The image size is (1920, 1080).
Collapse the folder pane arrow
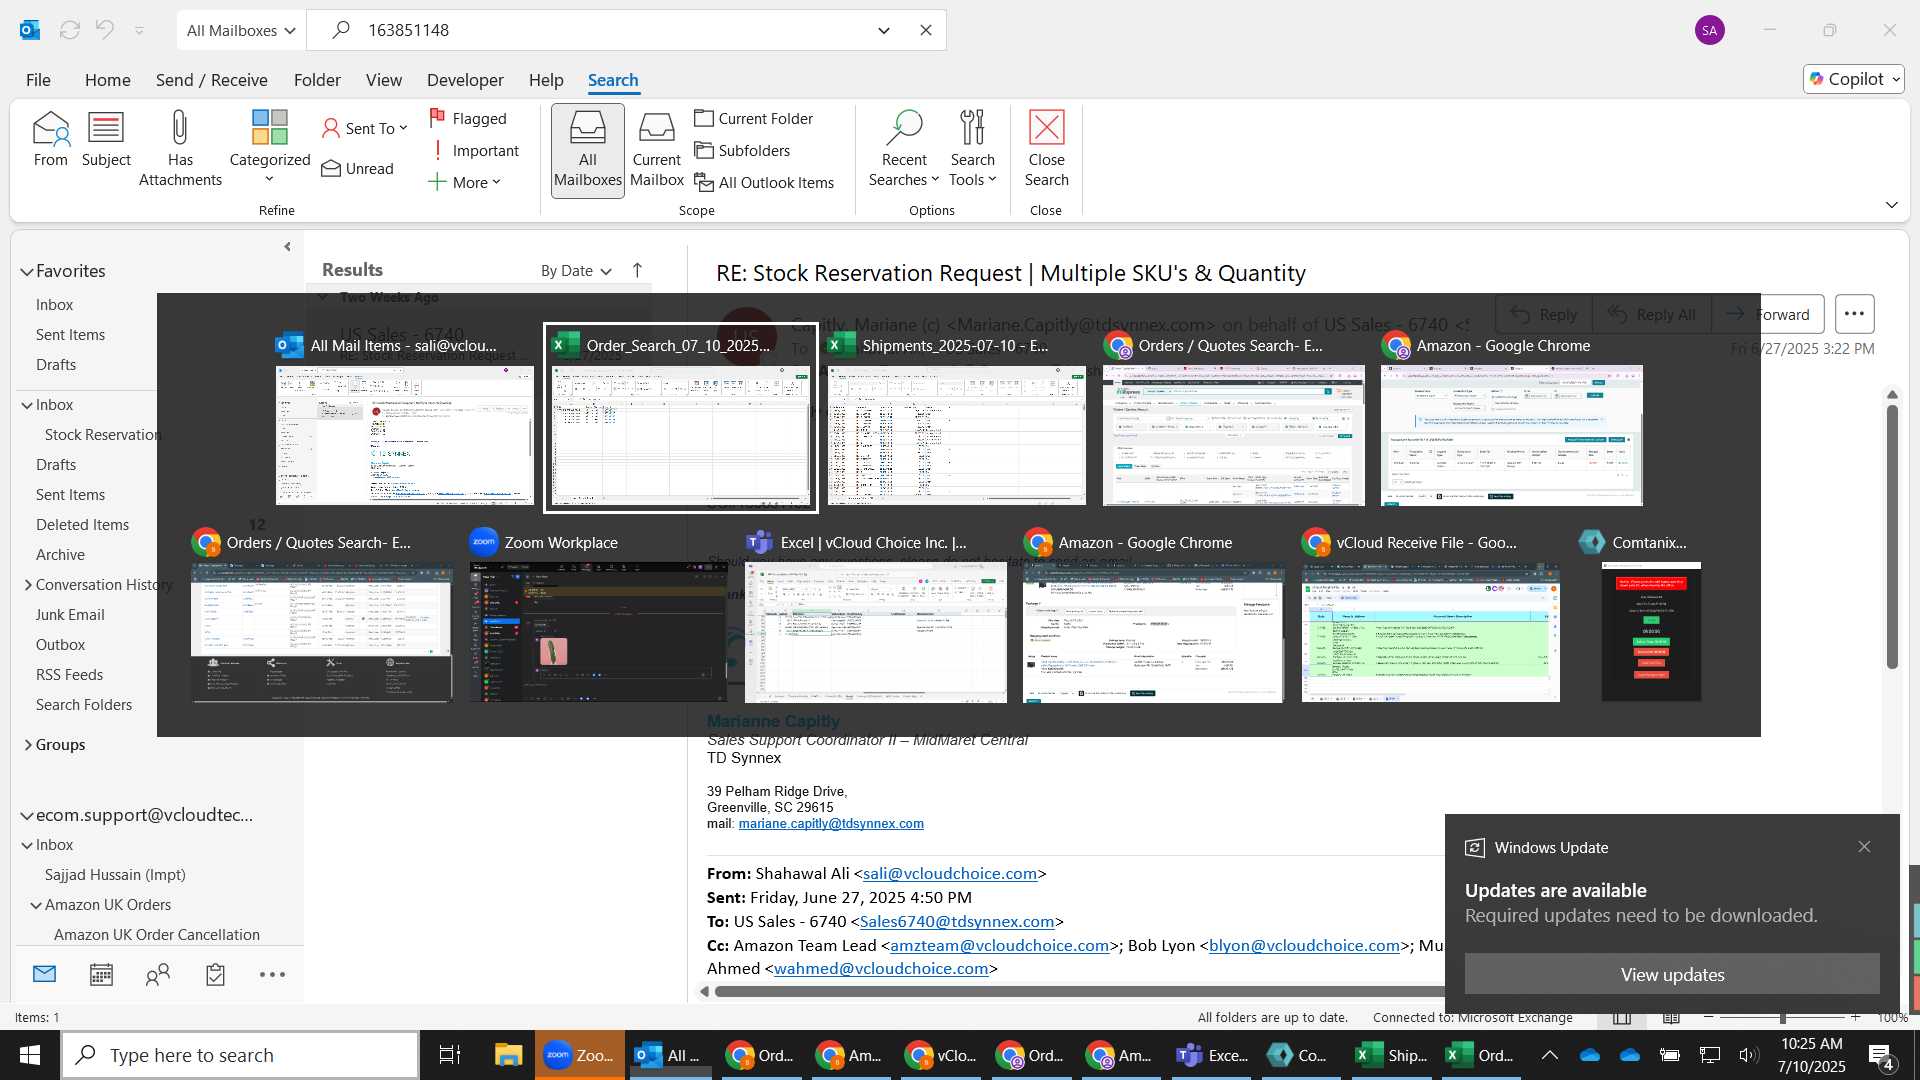287,246
